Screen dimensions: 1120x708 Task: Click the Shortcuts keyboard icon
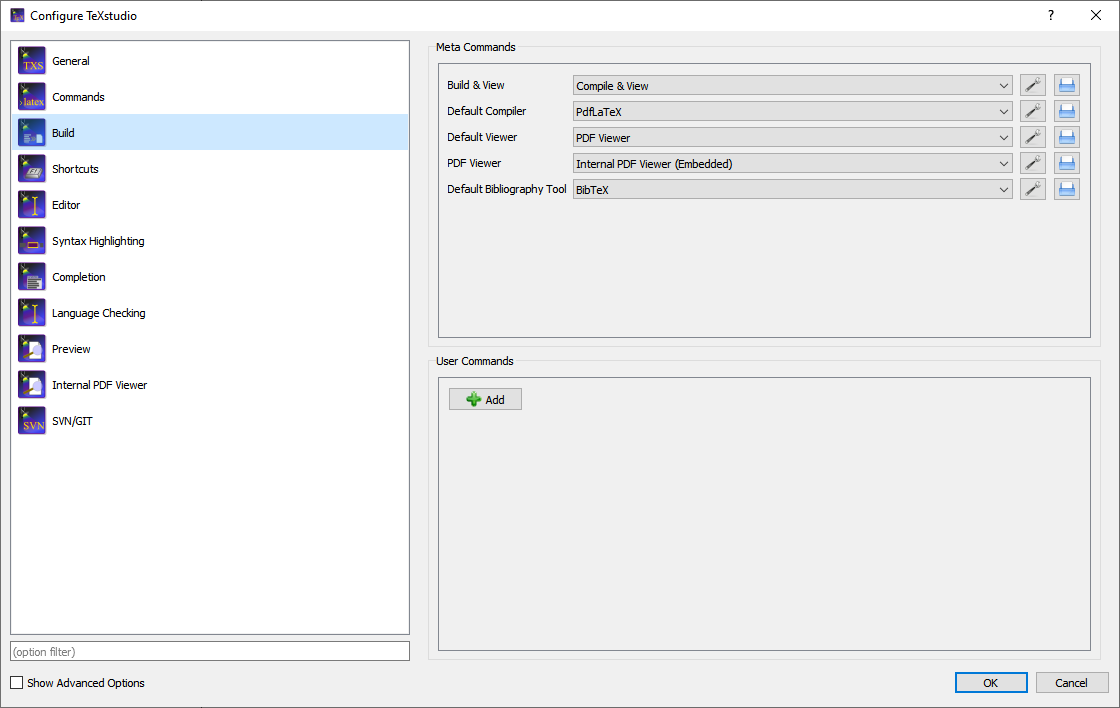[30, 168]
